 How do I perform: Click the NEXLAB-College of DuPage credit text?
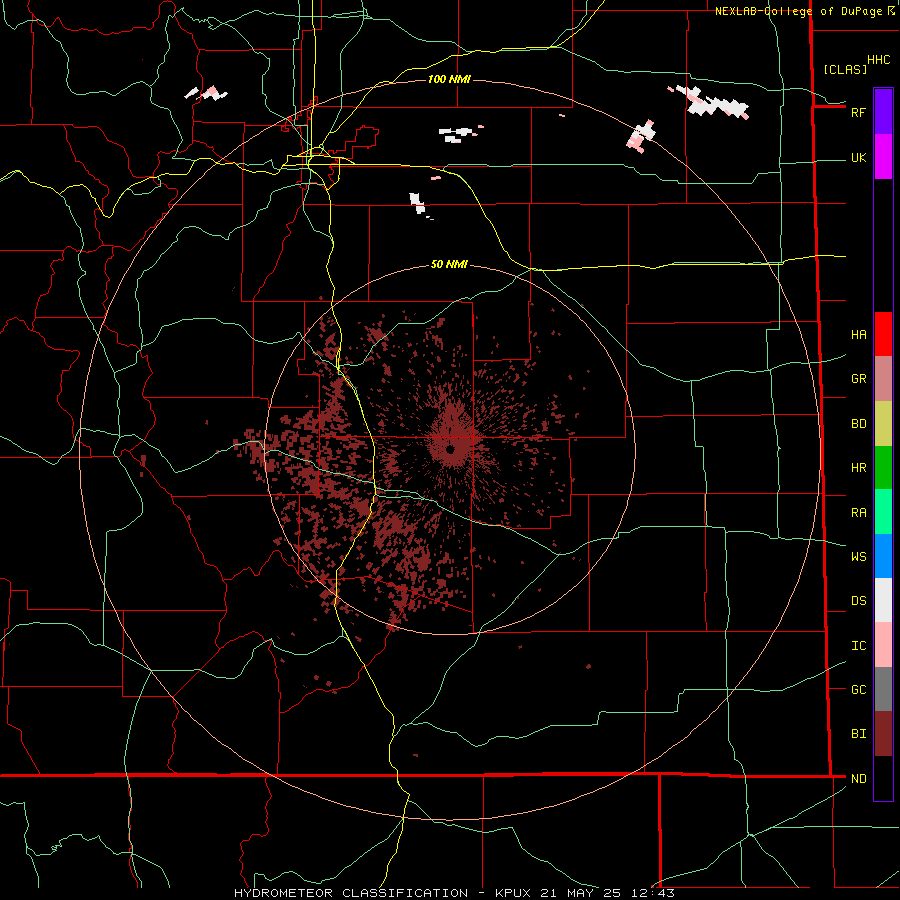coord(798,11)
